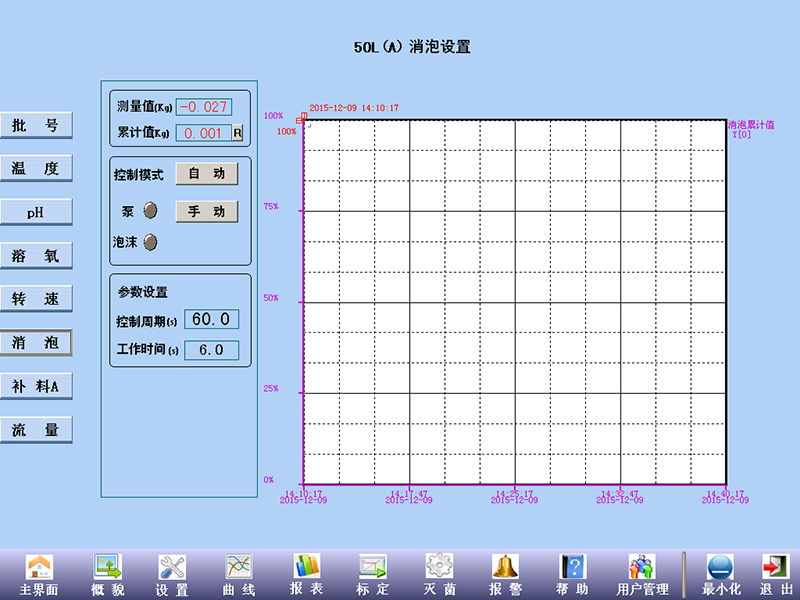Click the 工作时间 value field 6.0
Image resolution: width=800 pixels, height=600 pixels.
pyautogui.click(x=211, y=350)
